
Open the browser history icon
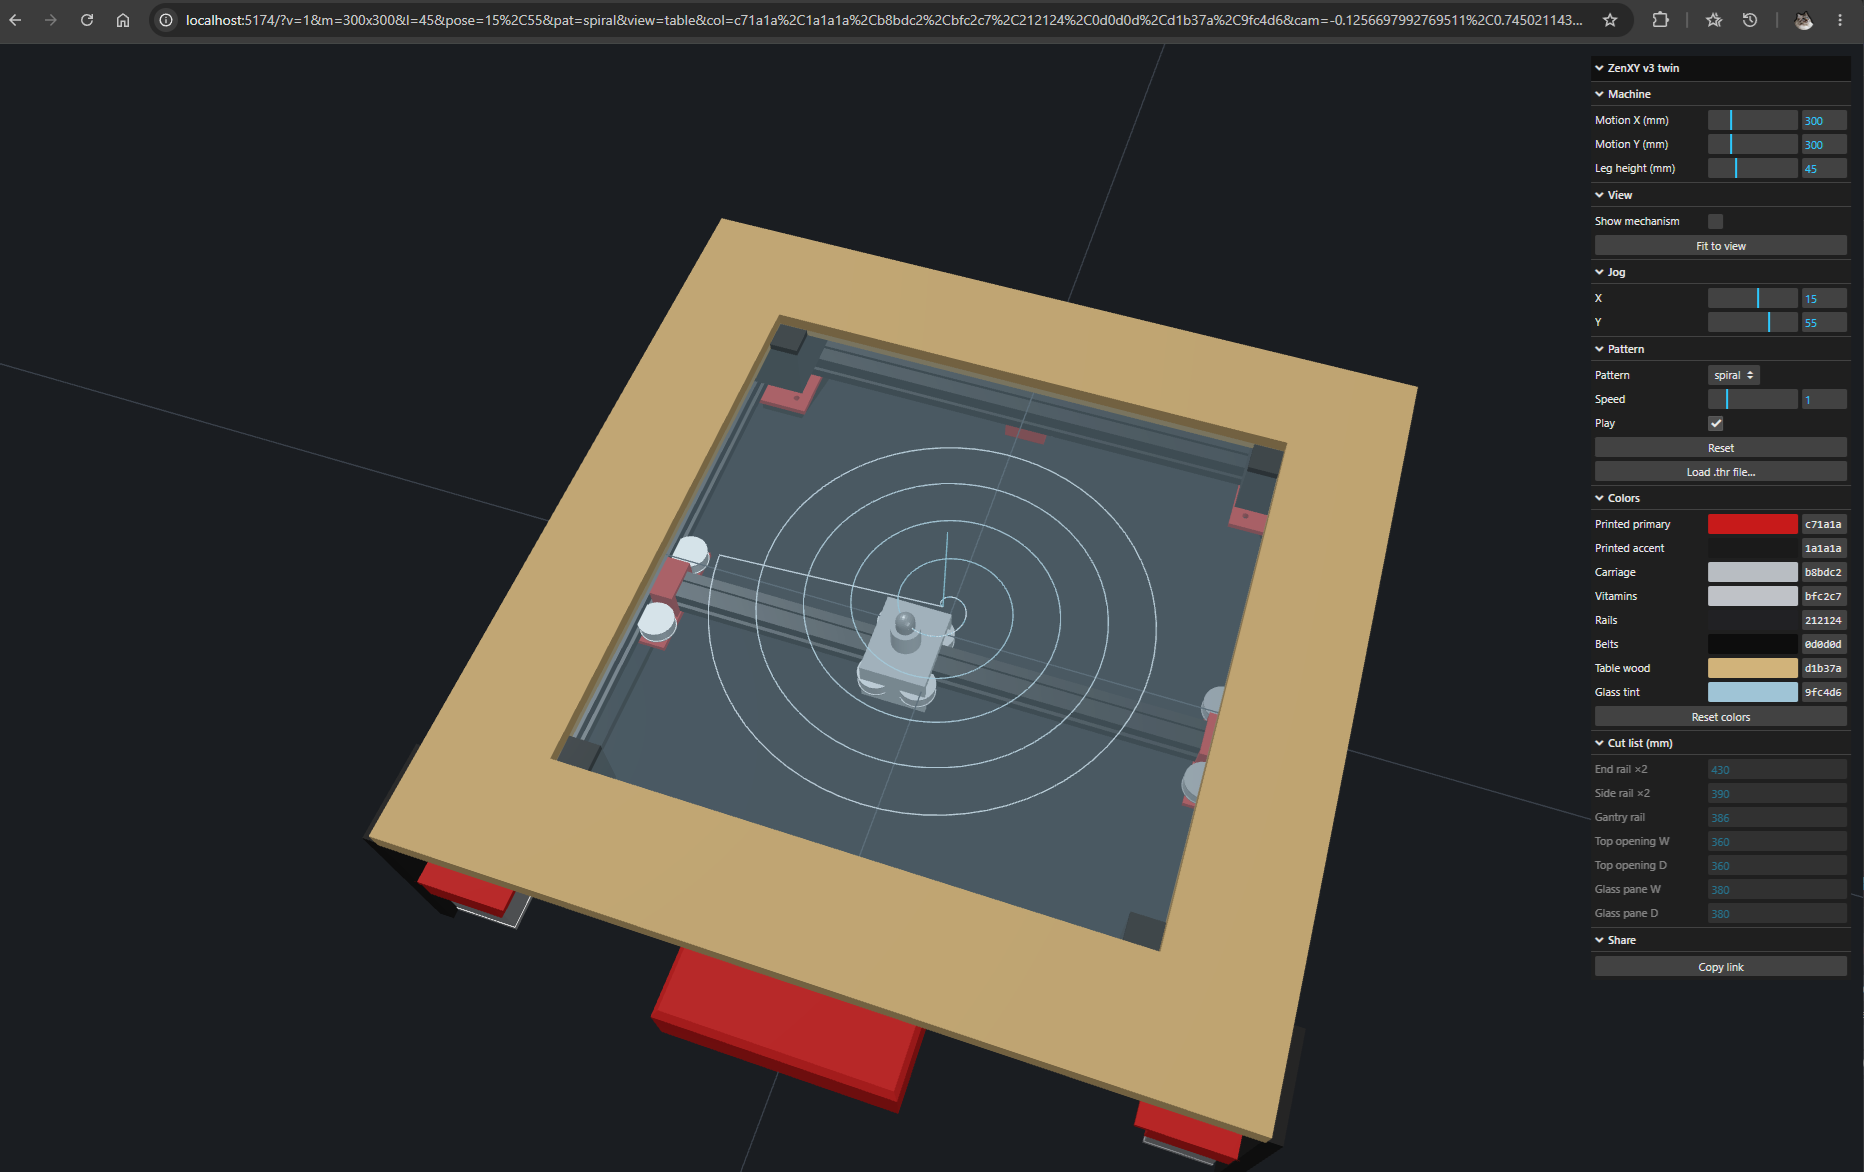(x=1750, y=20)
